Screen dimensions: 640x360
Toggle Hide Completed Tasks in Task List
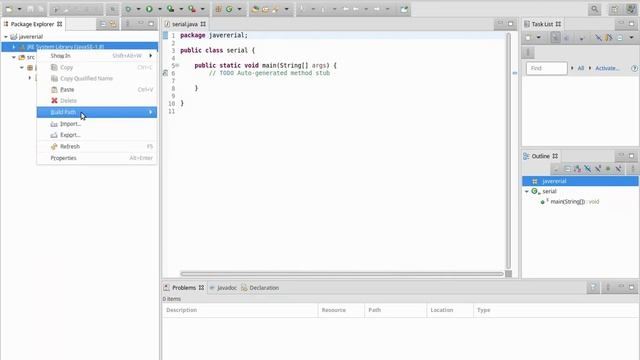coord(598,38)
